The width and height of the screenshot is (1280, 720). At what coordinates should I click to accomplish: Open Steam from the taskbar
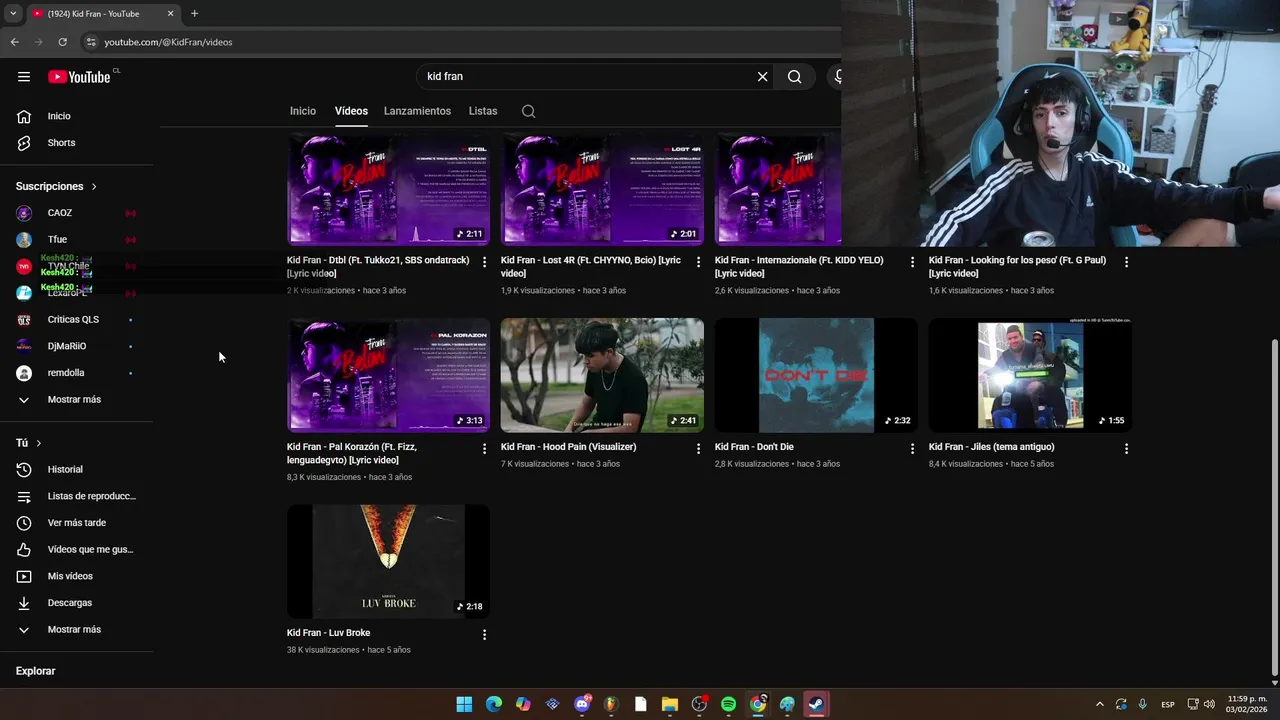(816, 704)
